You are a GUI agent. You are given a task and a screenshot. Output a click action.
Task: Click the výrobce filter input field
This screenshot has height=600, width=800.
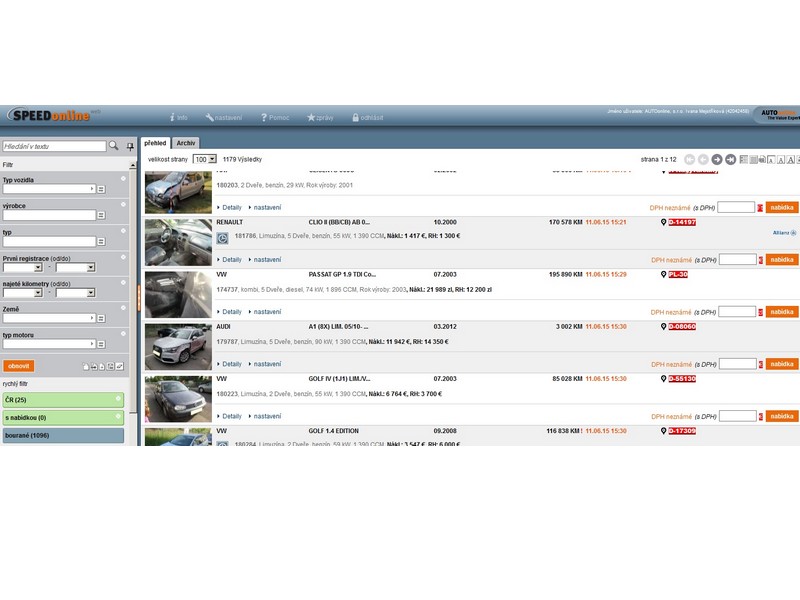[49, 215]
